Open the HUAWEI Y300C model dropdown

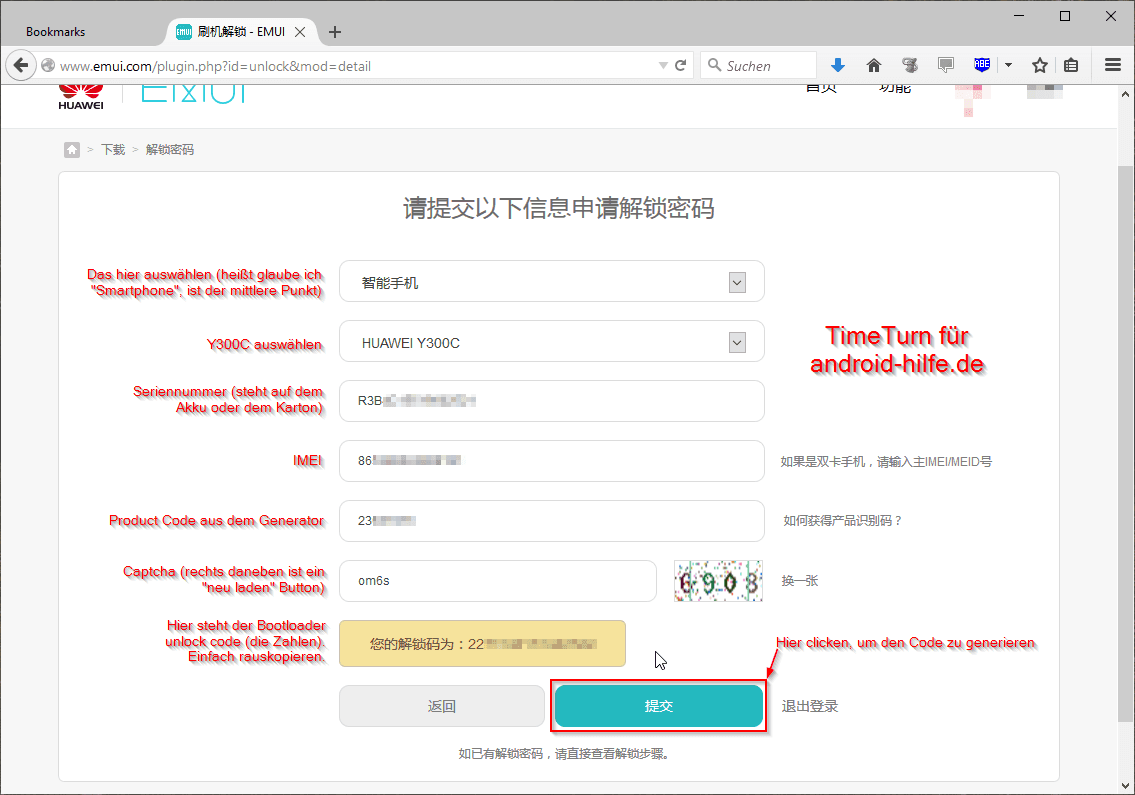[x=552, y=342]
